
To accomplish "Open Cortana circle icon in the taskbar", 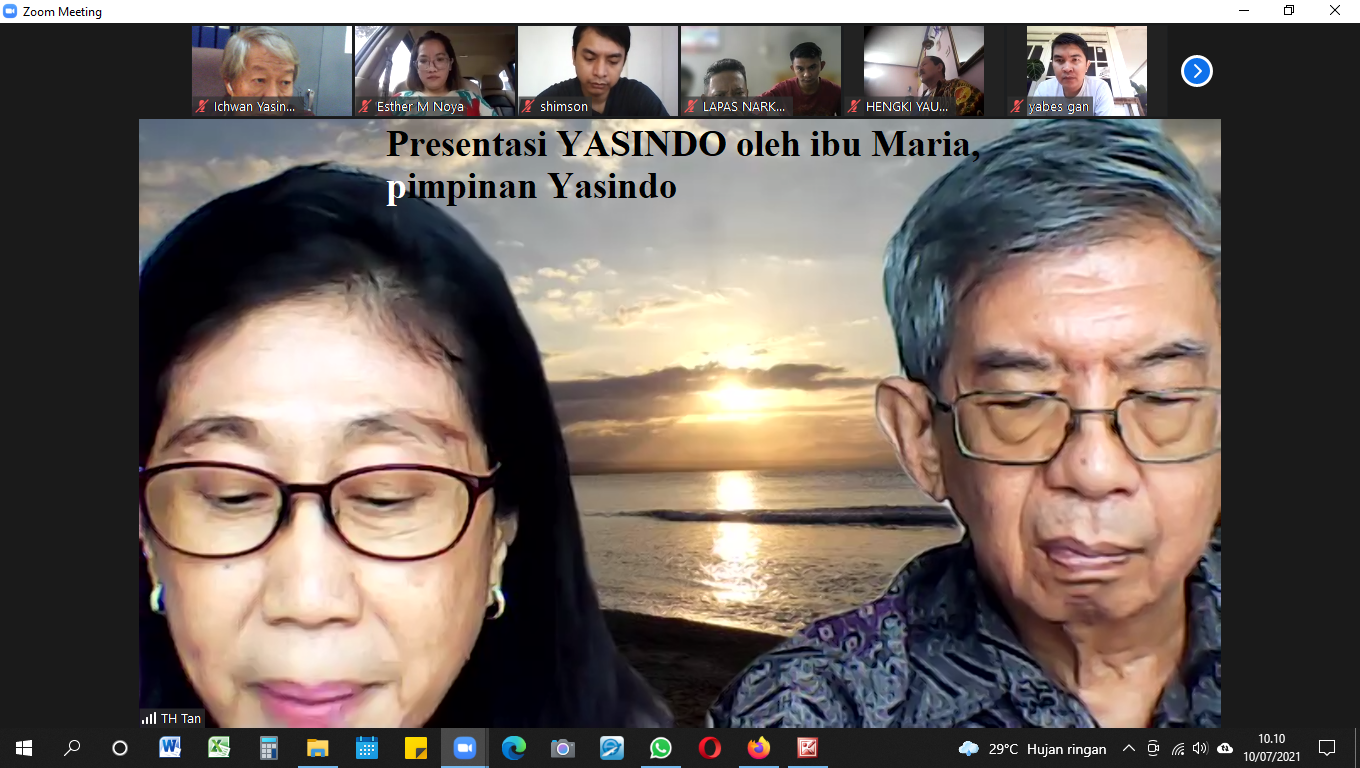I will [x=120, y=748].
